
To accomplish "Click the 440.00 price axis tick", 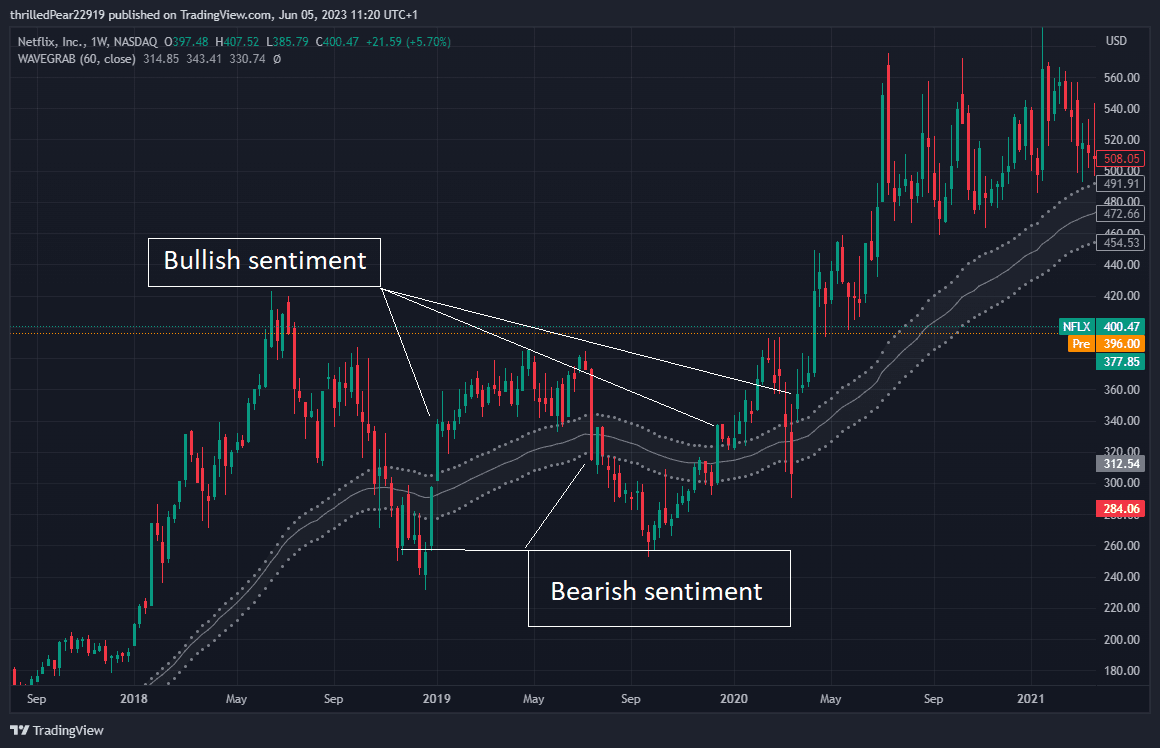I will (1122, 265).
